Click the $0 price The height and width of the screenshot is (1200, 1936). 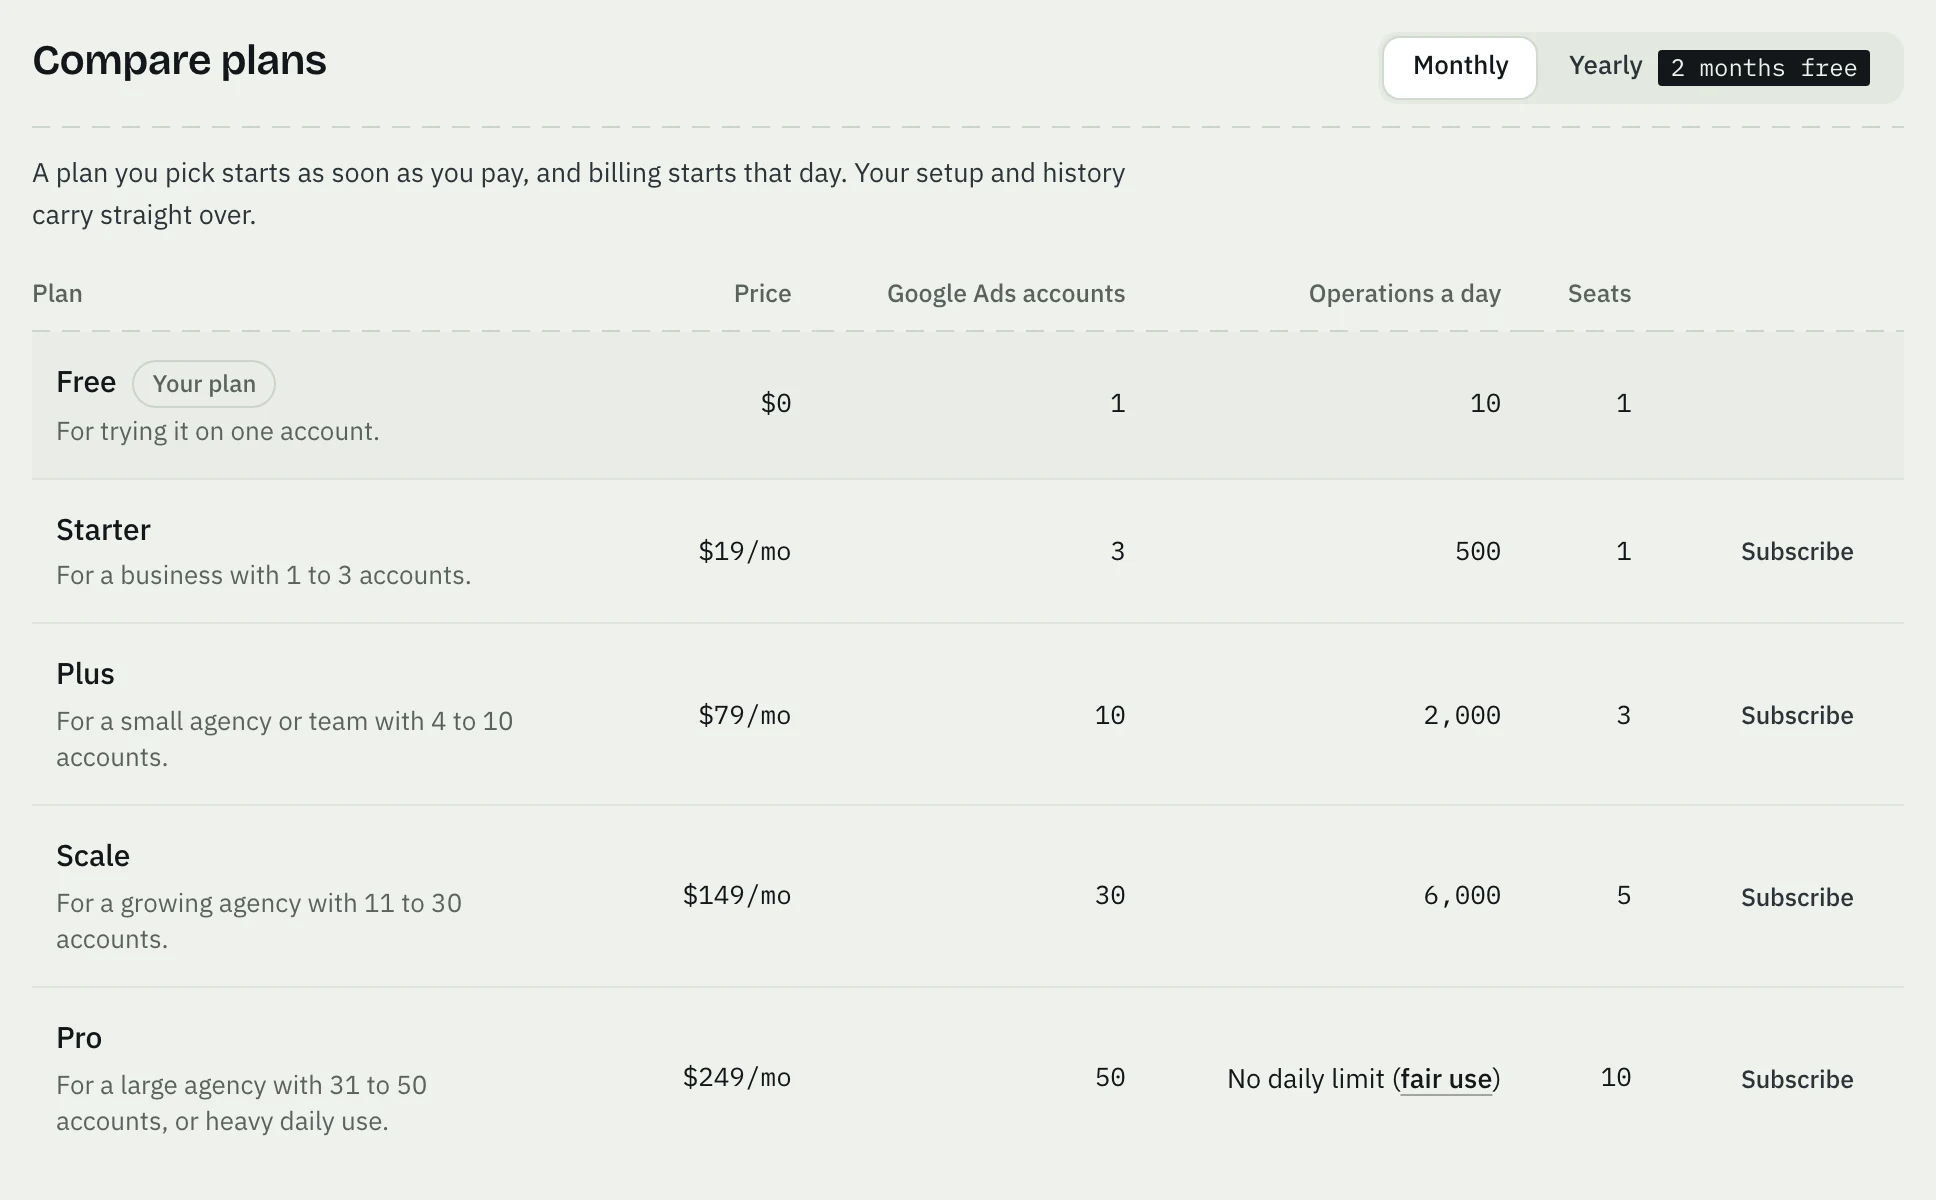776,404
